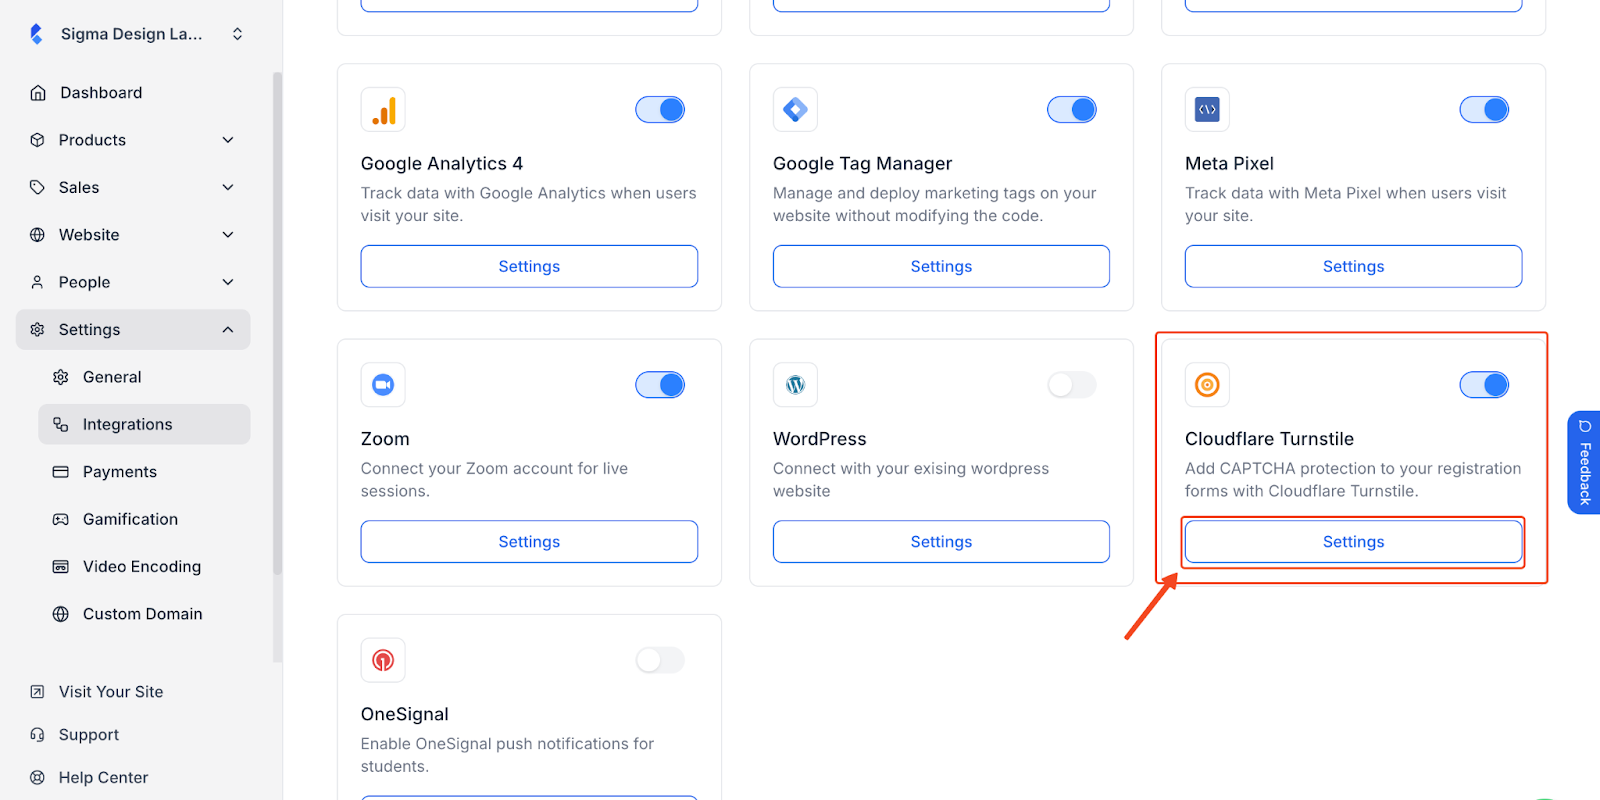This screenshot has width=1600, height=800.
Task: Open the Sigma Design Lab workspace switcher
Action: coord(237,34)
